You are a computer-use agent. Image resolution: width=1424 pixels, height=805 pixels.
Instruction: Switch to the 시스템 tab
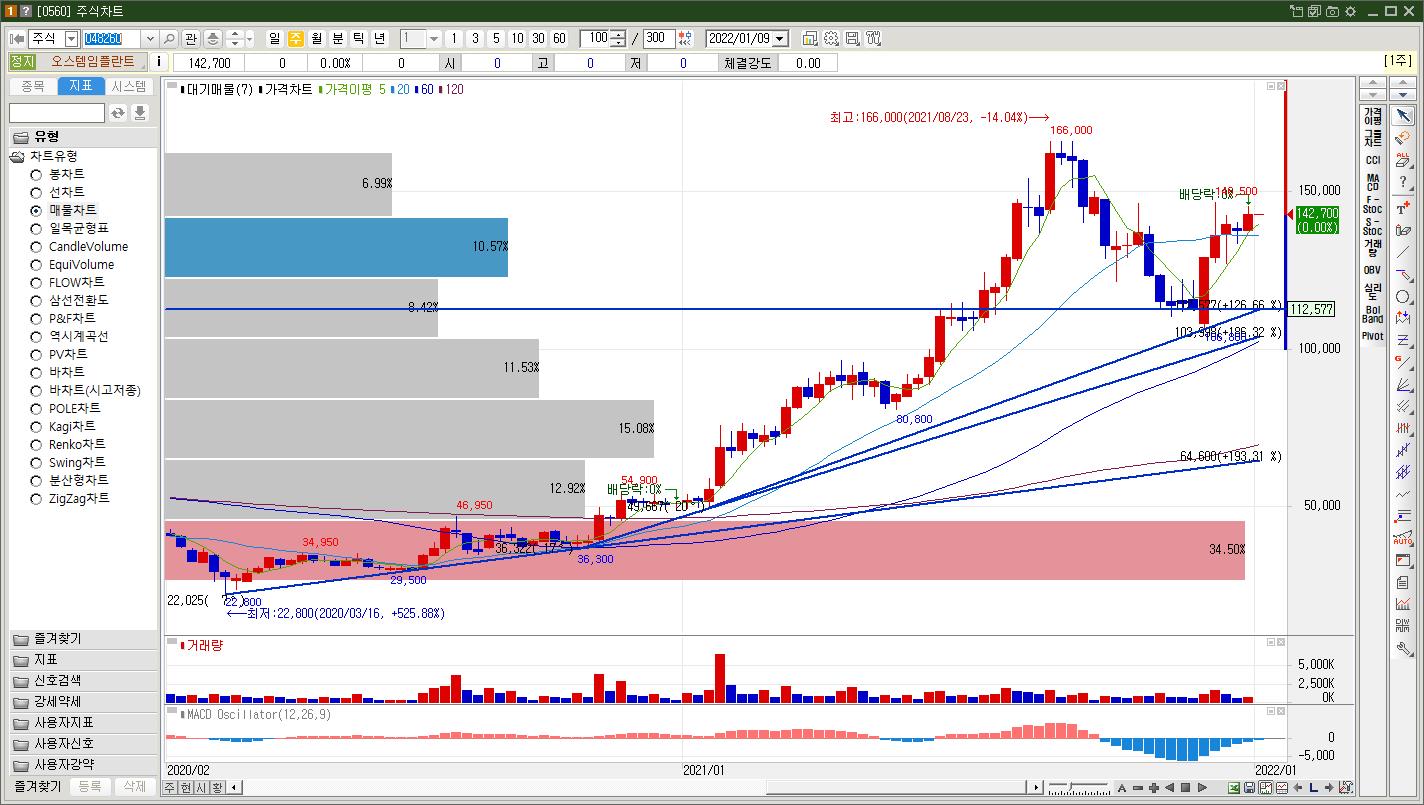(129, 86)
